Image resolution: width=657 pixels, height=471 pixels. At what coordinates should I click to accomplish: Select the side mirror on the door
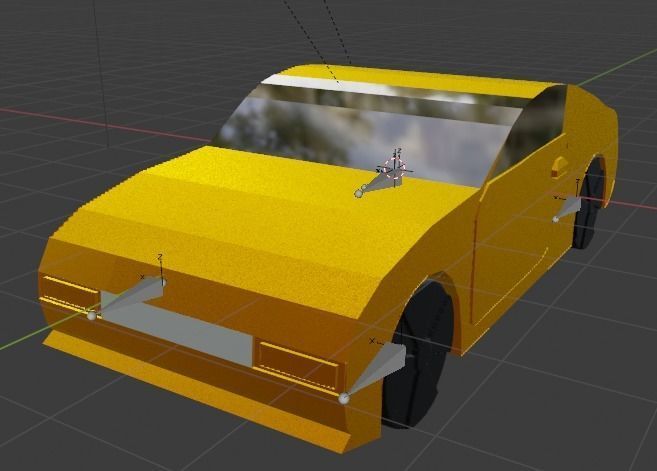558,167
